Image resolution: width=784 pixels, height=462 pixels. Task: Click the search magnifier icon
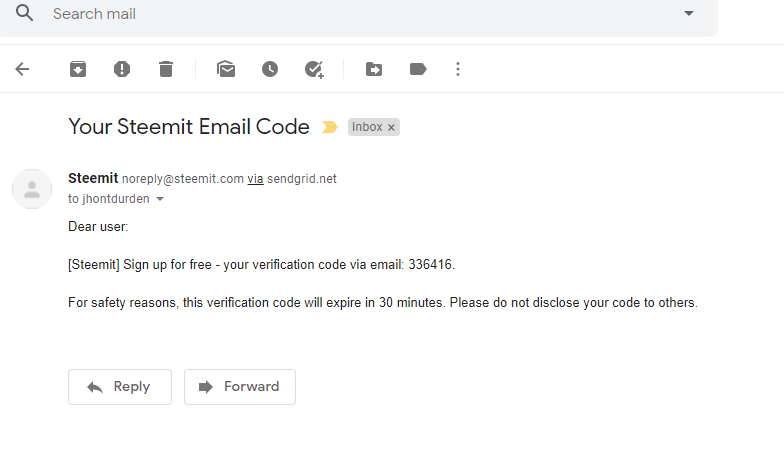24,14
